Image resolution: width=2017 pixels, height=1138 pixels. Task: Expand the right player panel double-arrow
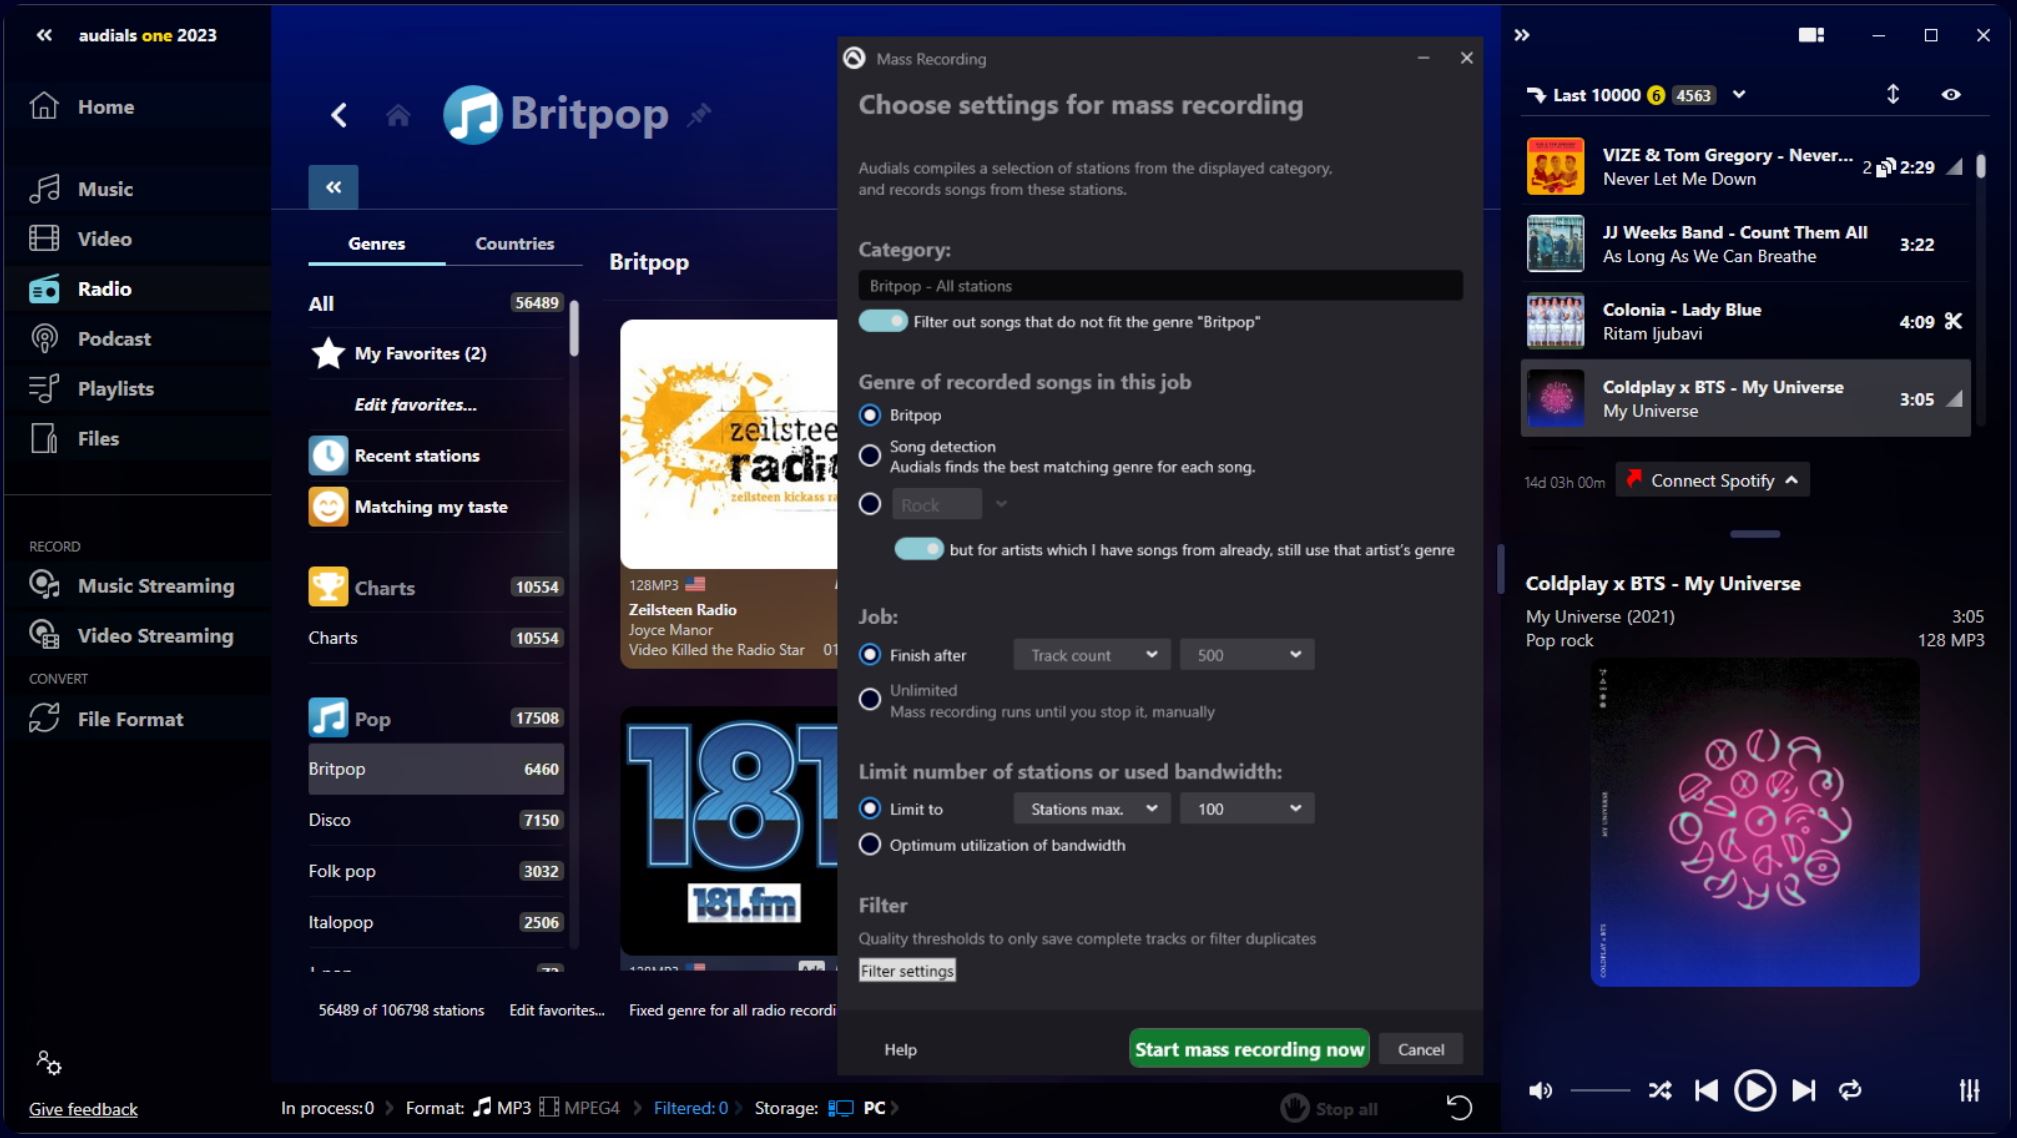point(1521,35)
